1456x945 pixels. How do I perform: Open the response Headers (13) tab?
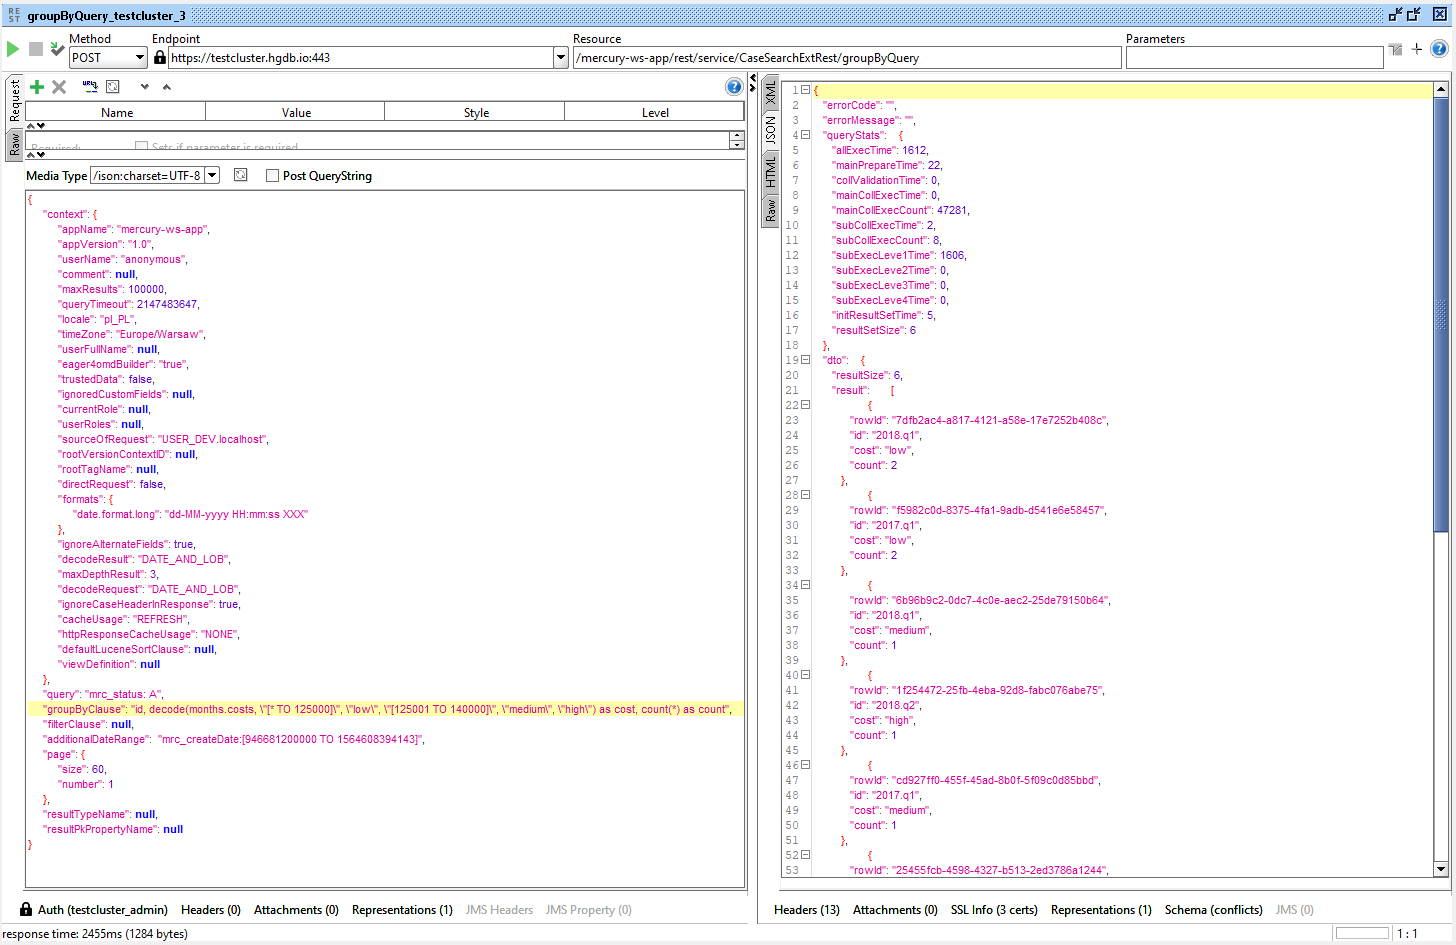point(806,910)
